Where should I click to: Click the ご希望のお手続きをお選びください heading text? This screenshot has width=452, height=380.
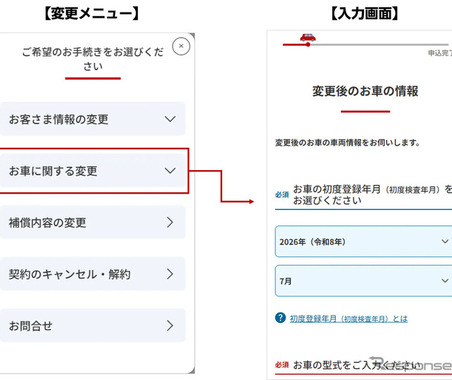[x=93, y=59]
